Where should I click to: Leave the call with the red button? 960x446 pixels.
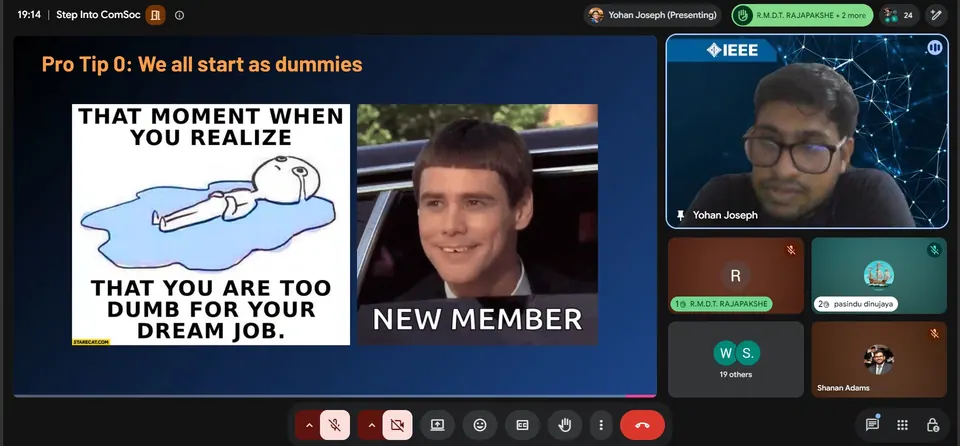[642, 425]
